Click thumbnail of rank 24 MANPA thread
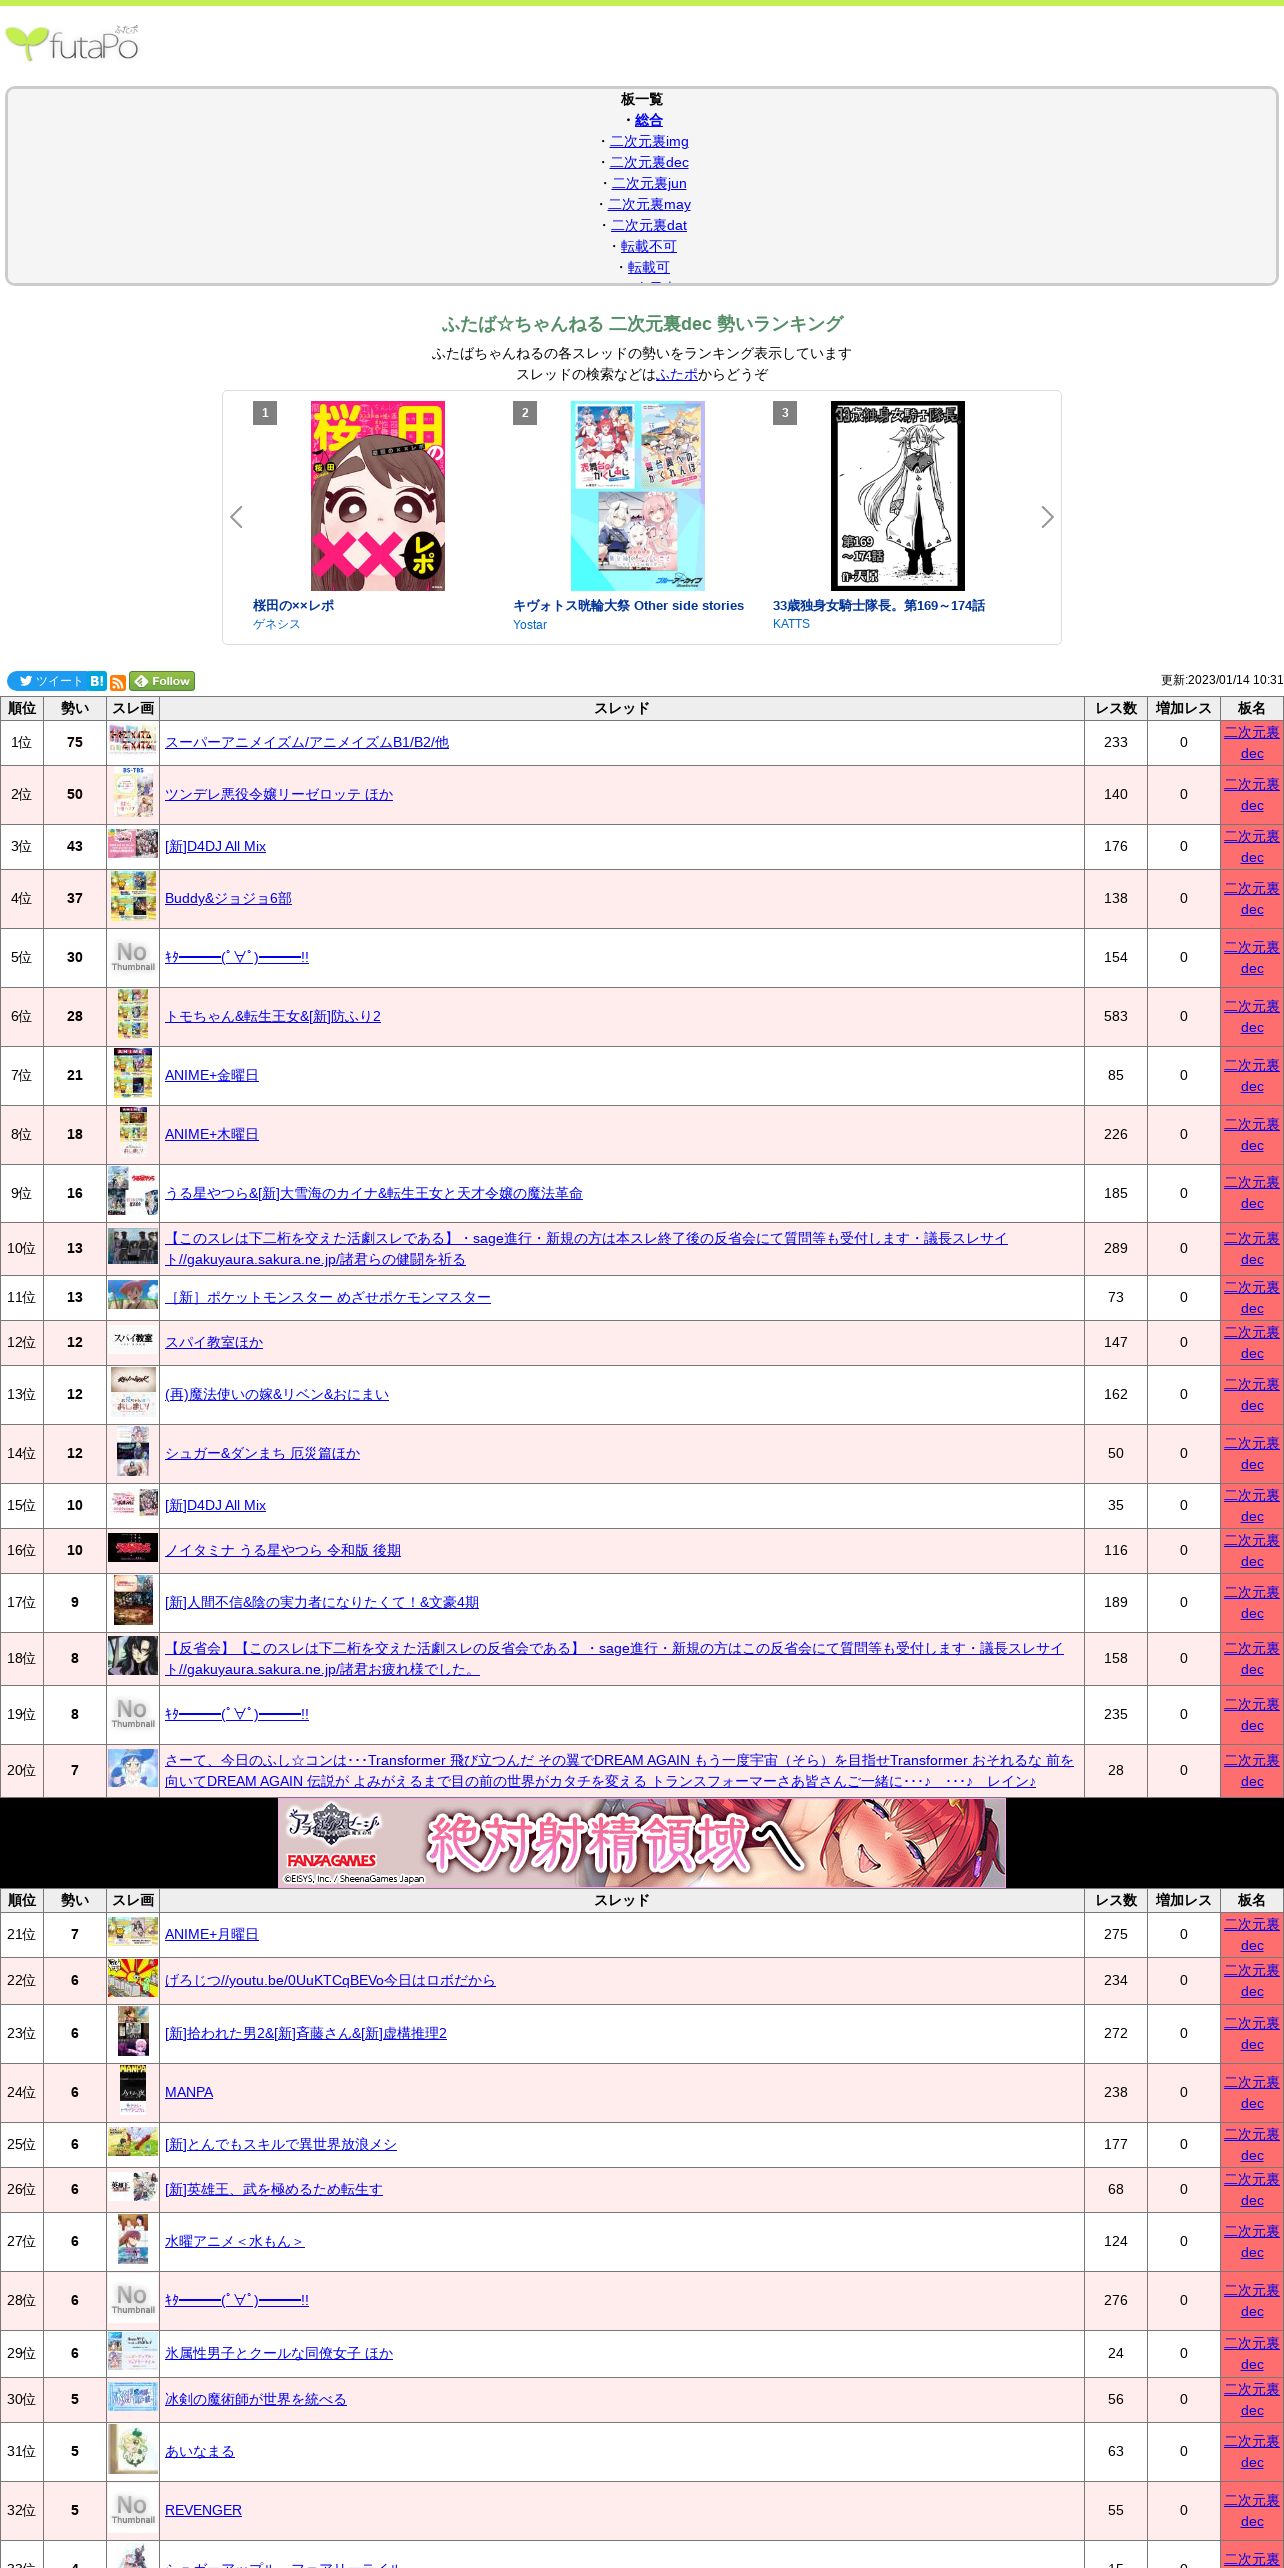Viewport: 1284px width, 2568px height. [x=133, y=2090]
